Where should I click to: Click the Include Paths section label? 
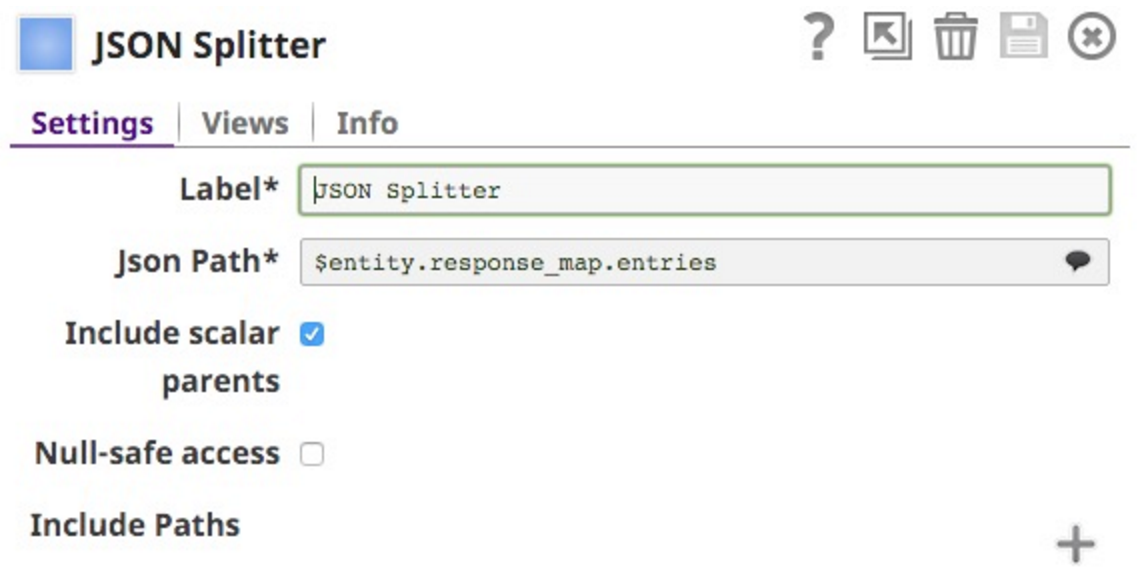135,525
